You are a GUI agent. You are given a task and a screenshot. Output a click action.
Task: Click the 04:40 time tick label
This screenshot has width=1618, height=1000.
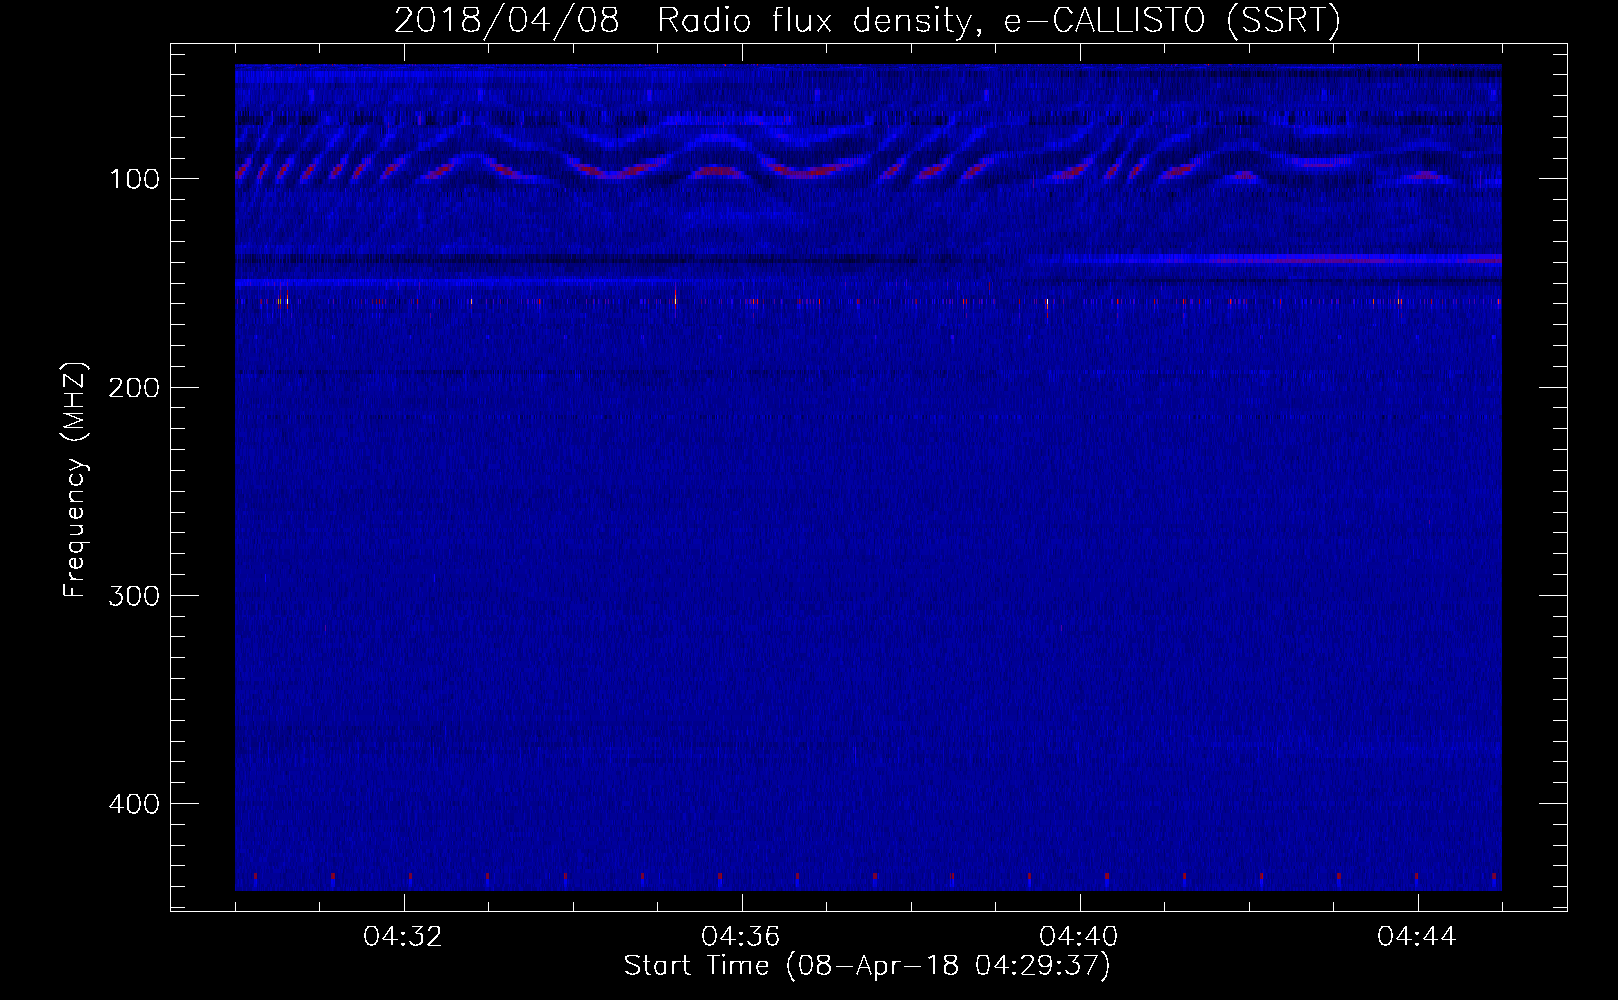(1079, 937)
